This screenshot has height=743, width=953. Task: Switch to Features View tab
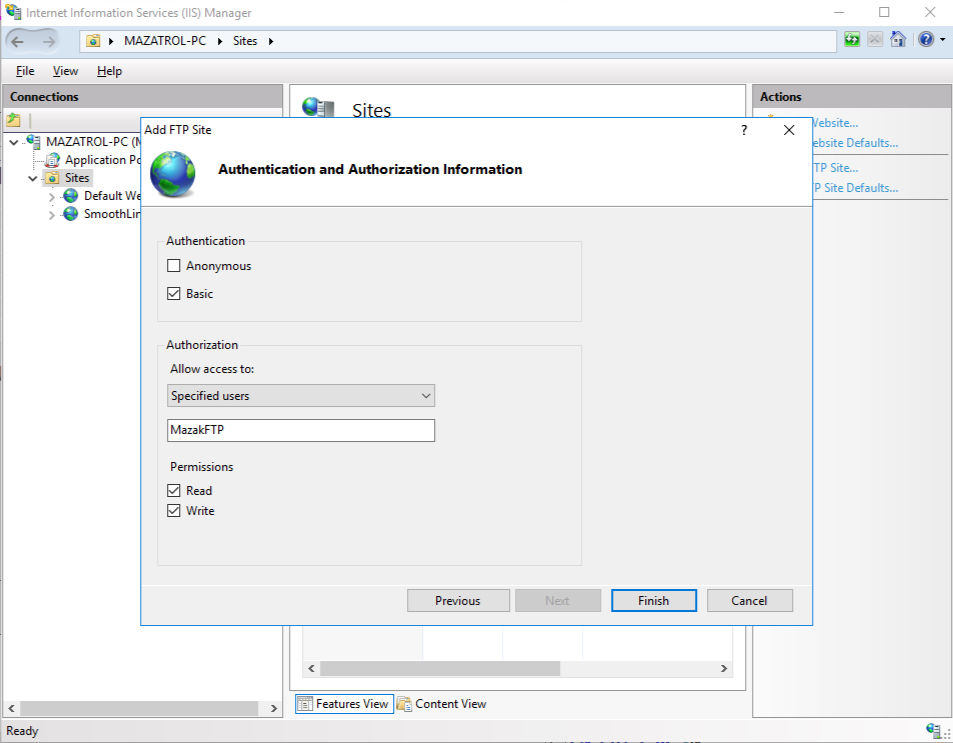coord(345,704)
